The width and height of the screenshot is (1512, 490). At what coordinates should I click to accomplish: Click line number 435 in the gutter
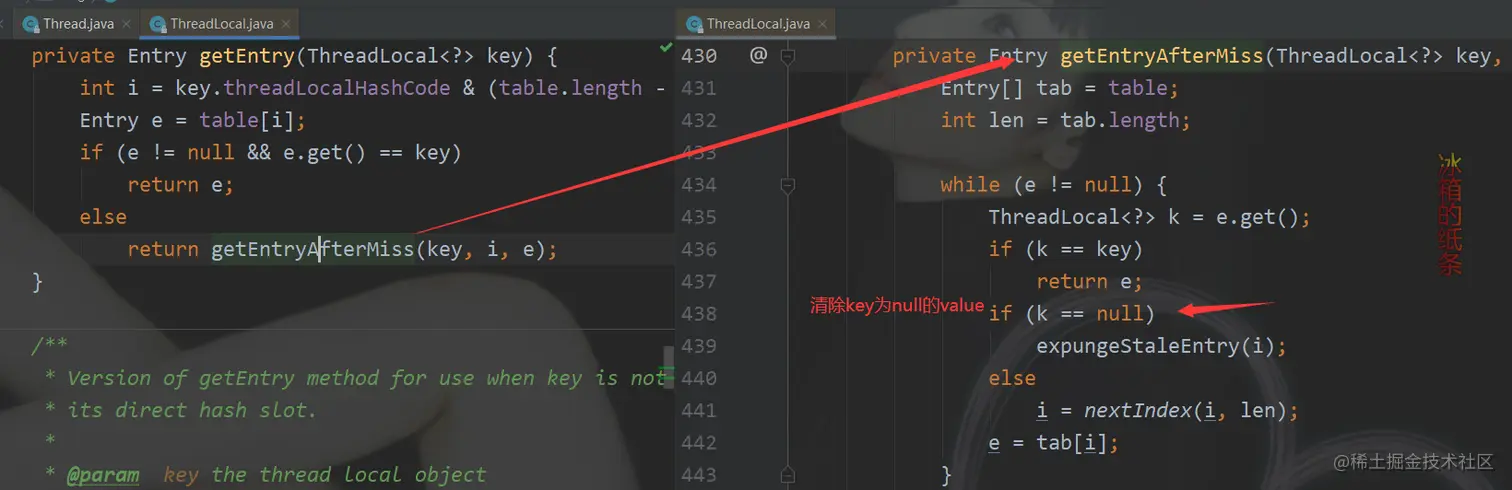(x=699, y=217)
